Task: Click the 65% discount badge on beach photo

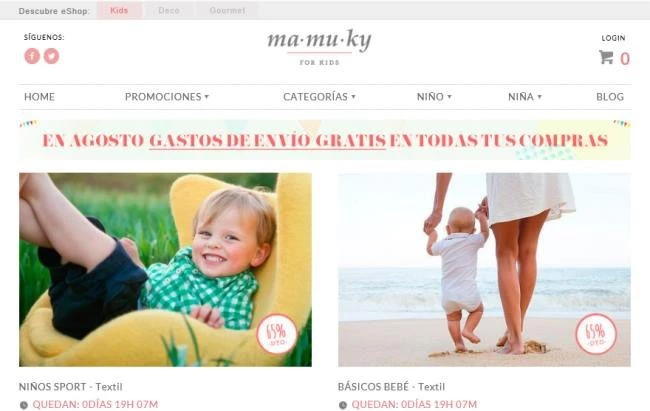Action: (x=596, y=334)
